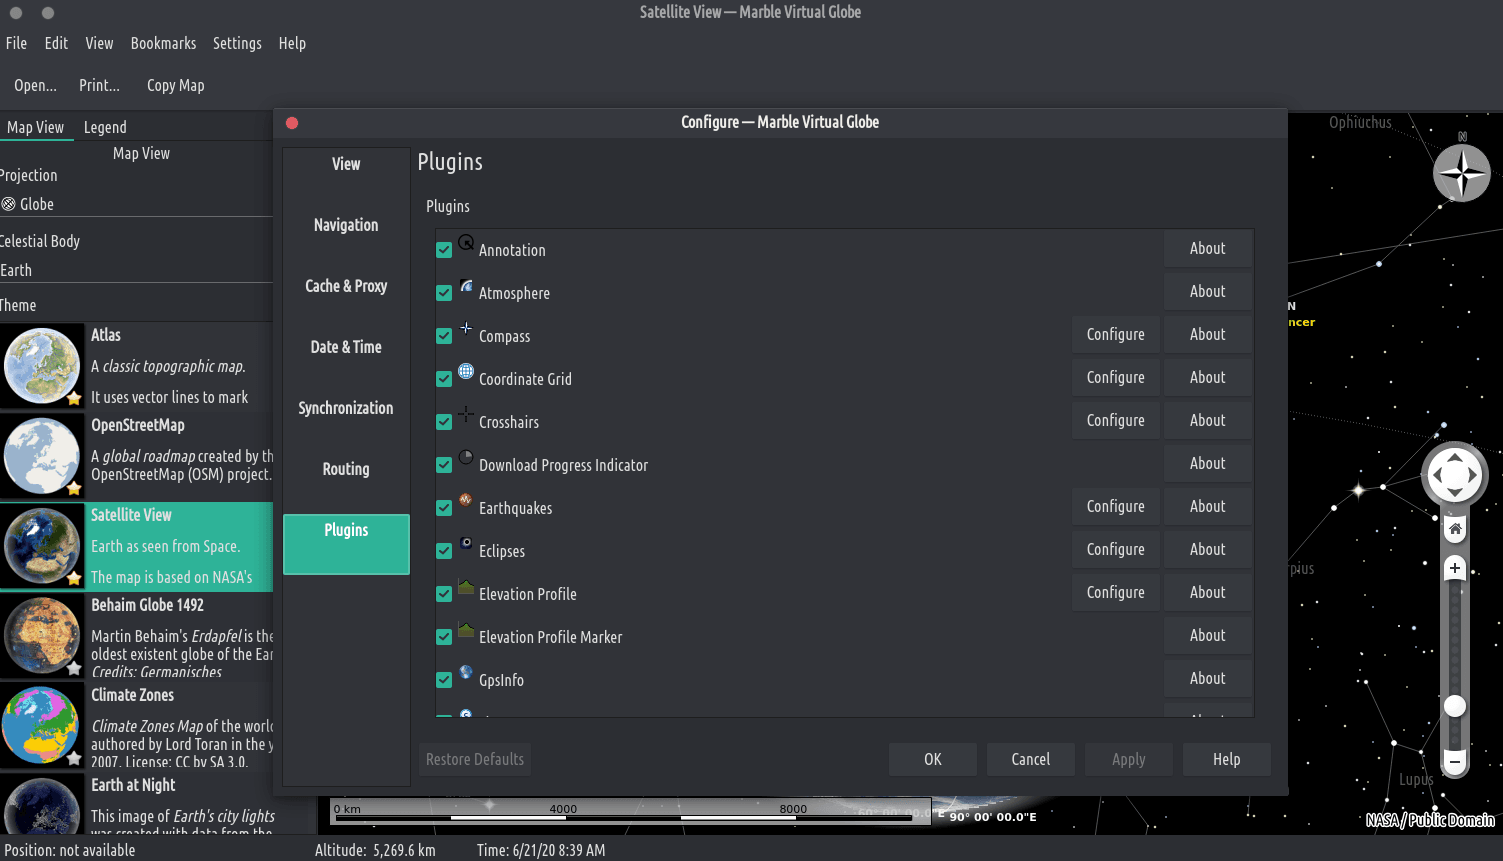1503x861 pixels.
Task: Click the Earthquakes plugin icon
Action: (x=466, y=500)
